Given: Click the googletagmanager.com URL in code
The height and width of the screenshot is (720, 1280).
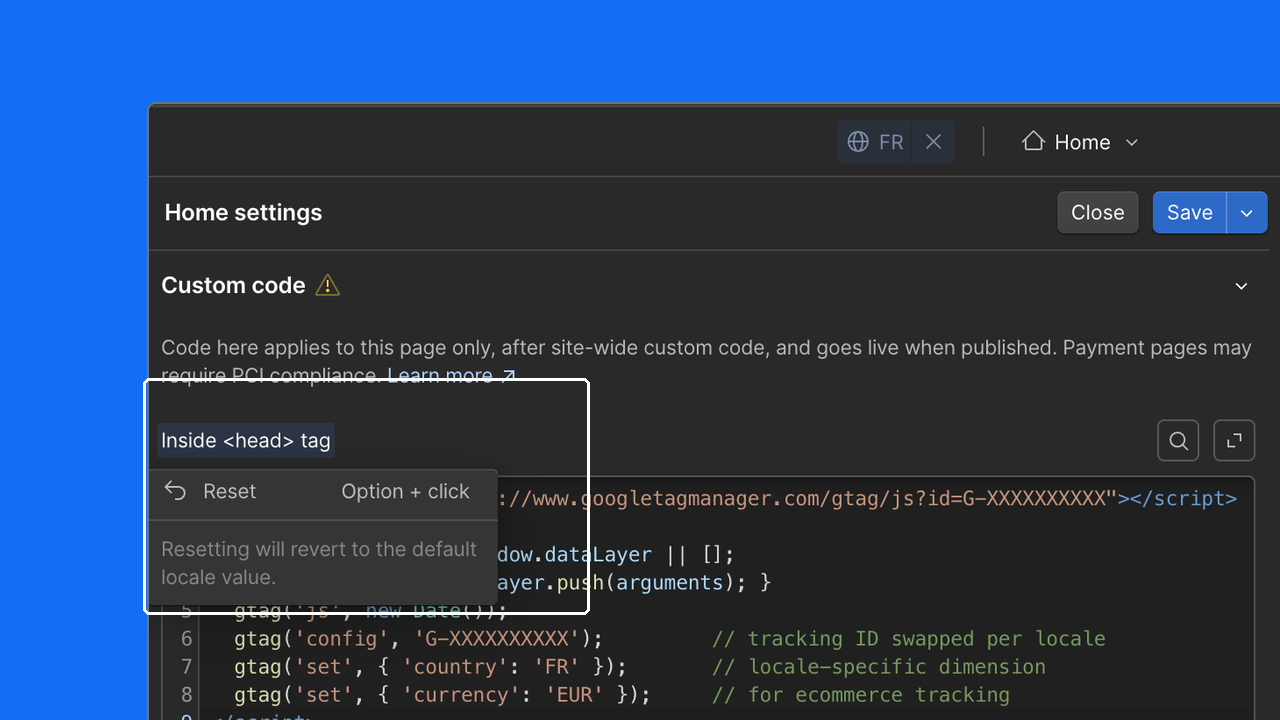Looking at the screenshot, I should [x=806, y=498].
